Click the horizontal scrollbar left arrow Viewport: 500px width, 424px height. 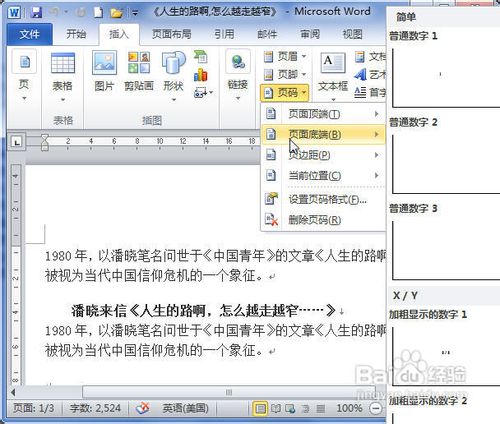[13, 392]
